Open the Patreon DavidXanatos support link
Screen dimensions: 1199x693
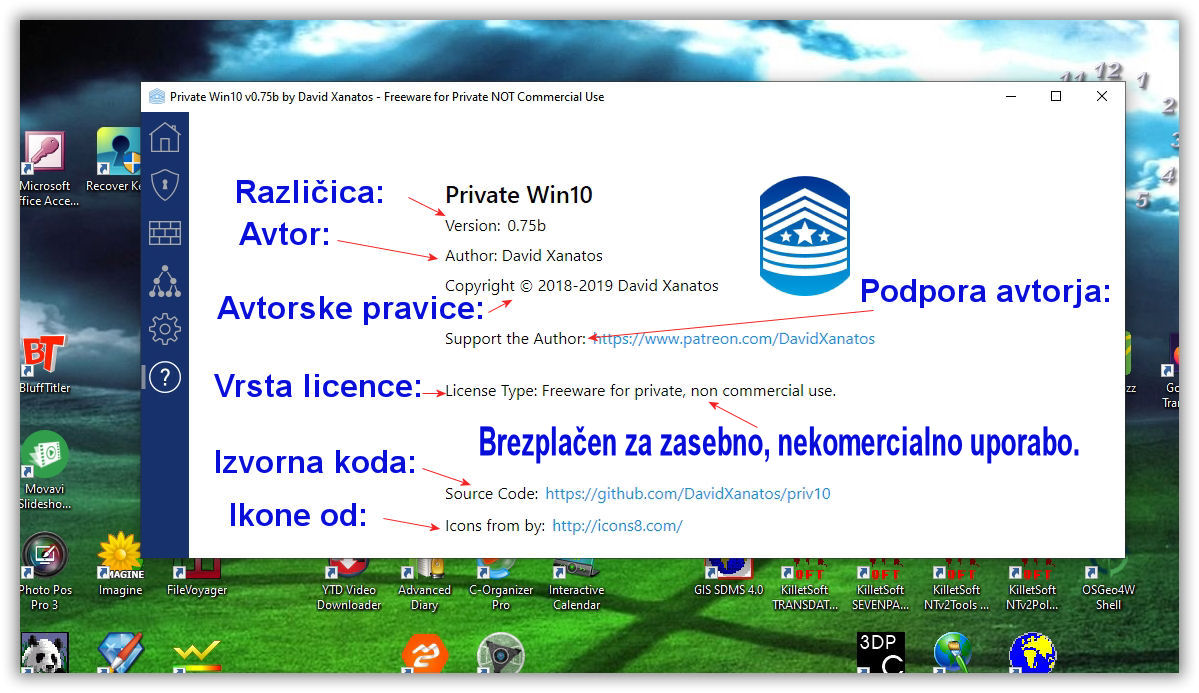point(734,339)
